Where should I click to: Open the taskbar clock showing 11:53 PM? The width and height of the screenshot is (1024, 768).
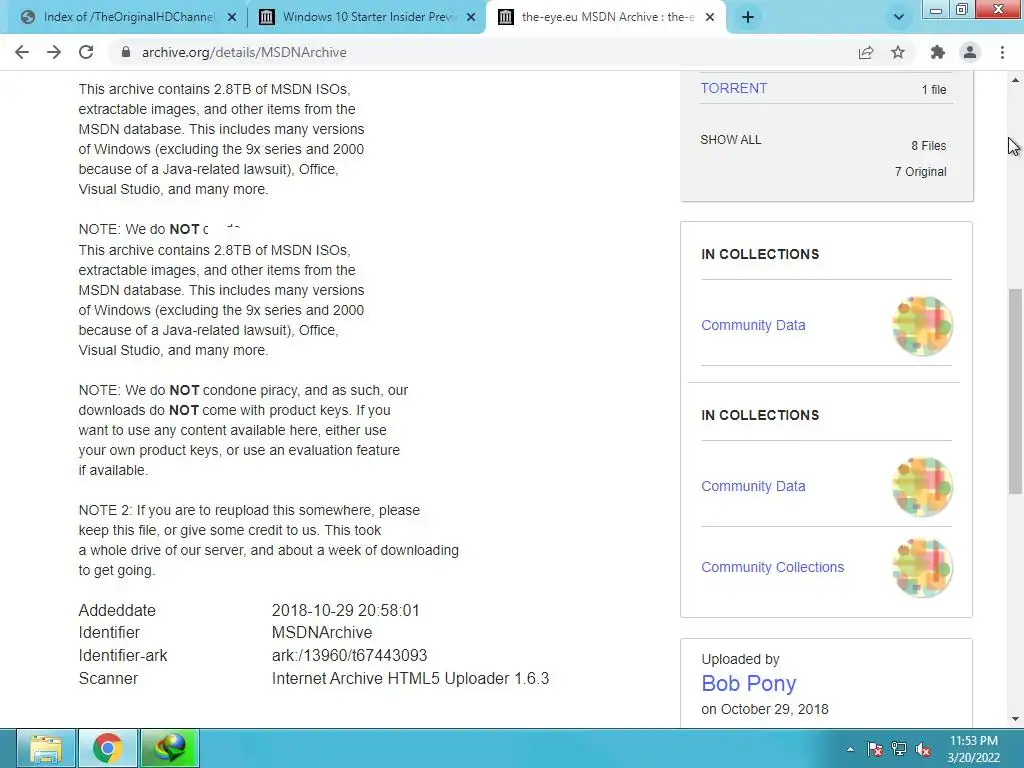click(x=973, y=749)
